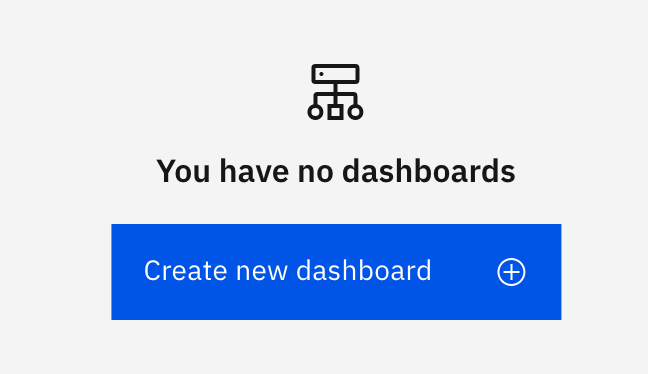Click the word 'Create' on the blue button
This screenshot has width=648, height=374.
(x=186, y=271)
